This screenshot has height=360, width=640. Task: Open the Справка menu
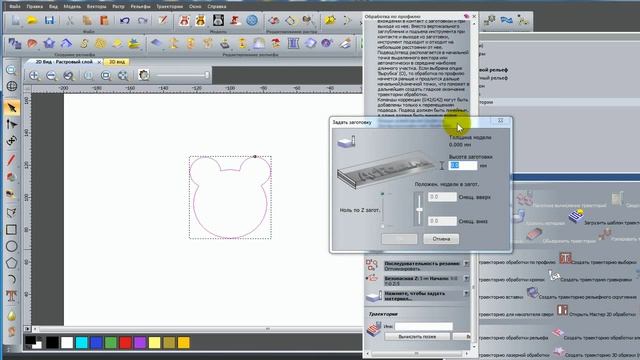[216, 7]
